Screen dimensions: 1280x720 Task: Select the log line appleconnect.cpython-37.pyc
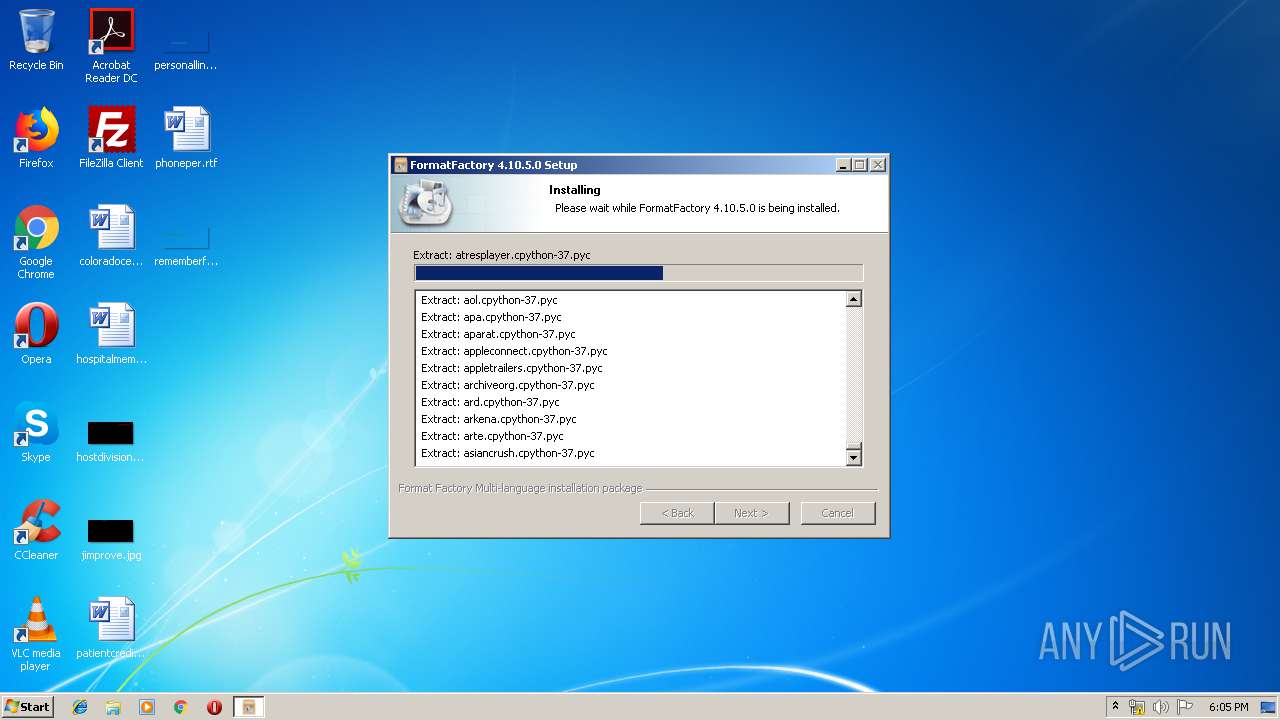[x=514, y=351]
